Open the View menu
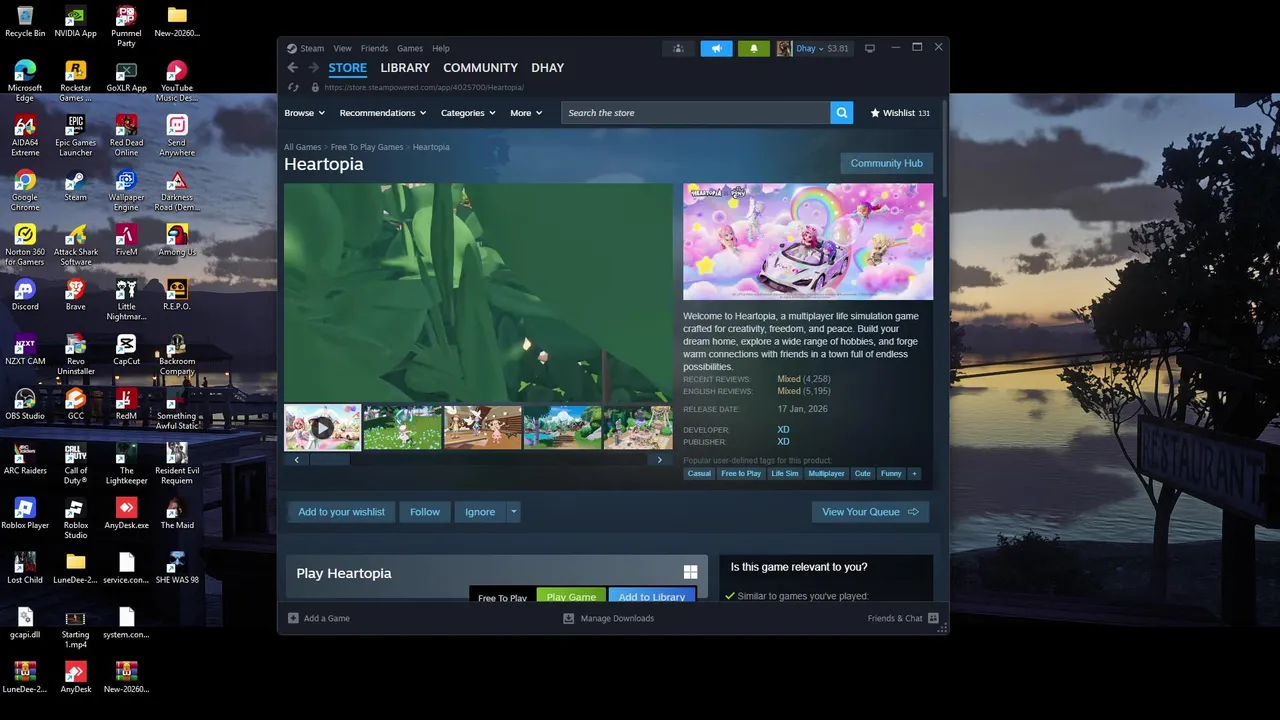The height and width of the screenshot is (720, 1280). [342, 48]
